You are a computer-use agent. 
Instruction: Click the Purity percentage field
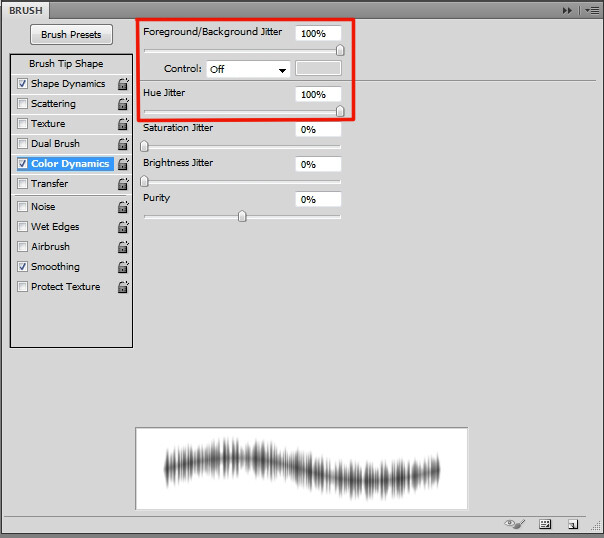[x=318, y=199]
